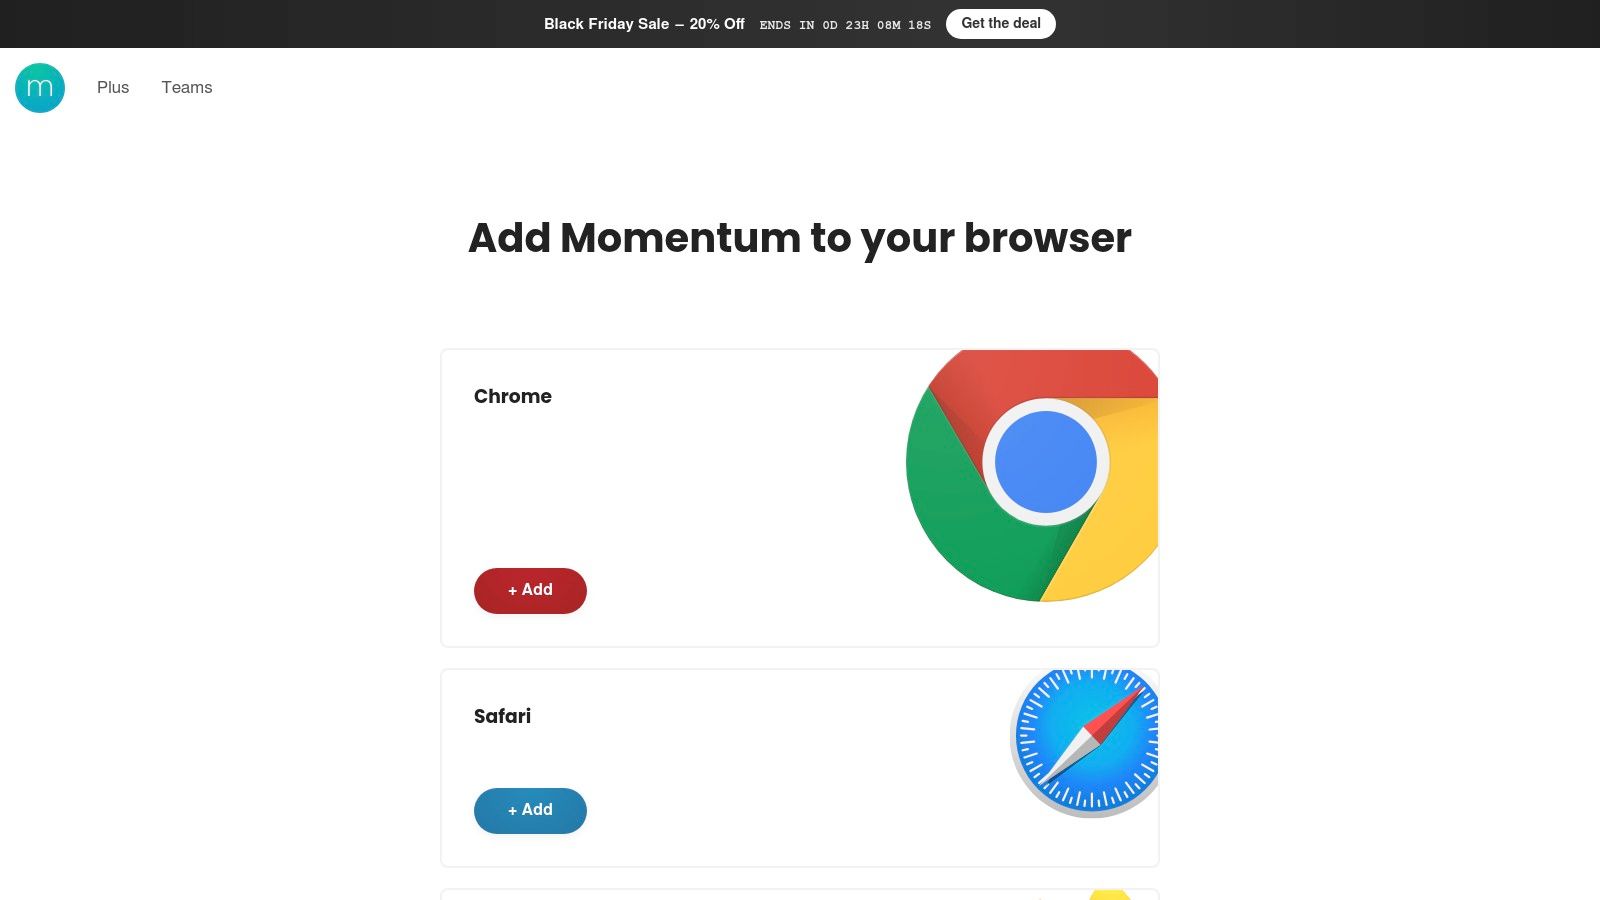Open the Teams page
This screenshot has width=1600, height=900.
pyautogui.click(x=187, y=87)
